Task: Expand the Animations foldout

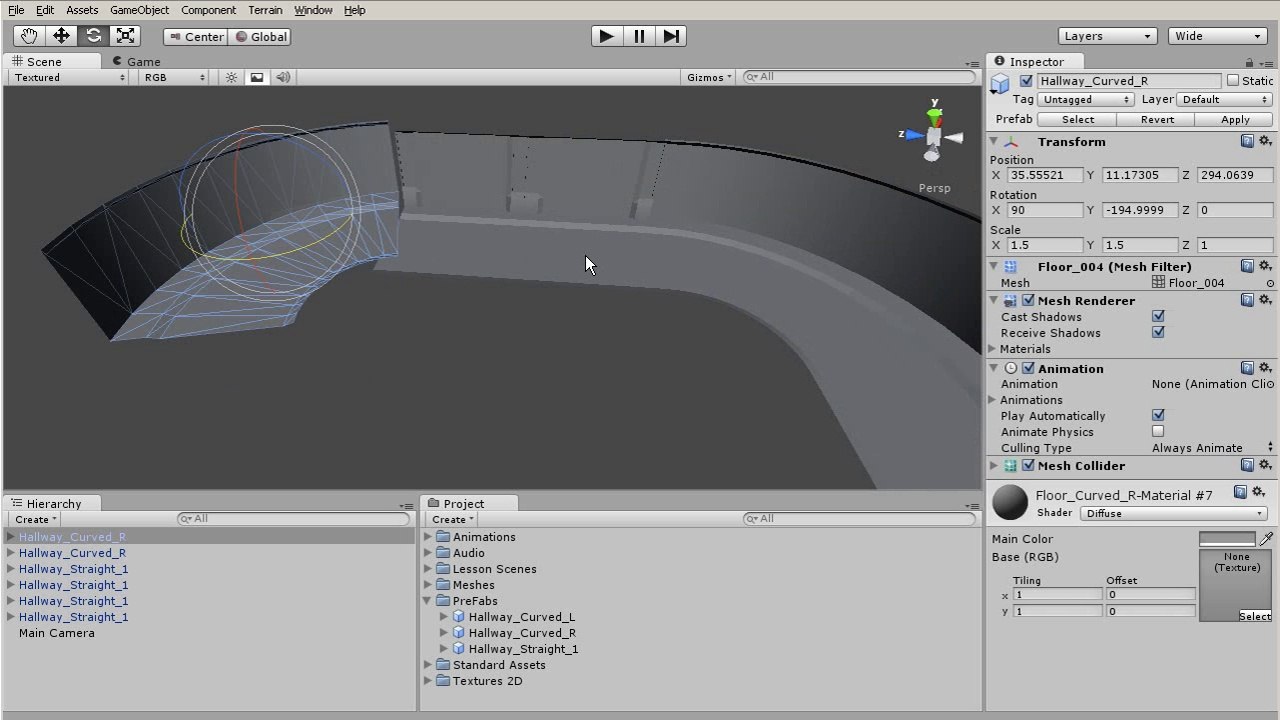Action: (993, 400)
